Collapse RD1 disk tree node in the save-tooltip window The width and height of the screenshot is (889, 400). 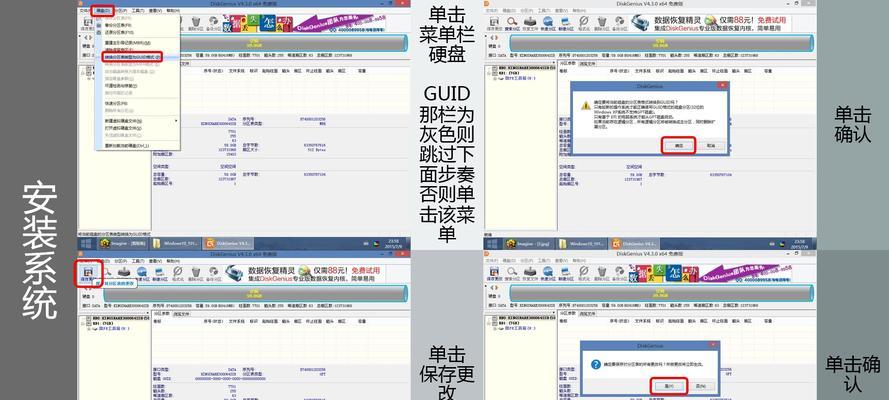coord(83,324)
